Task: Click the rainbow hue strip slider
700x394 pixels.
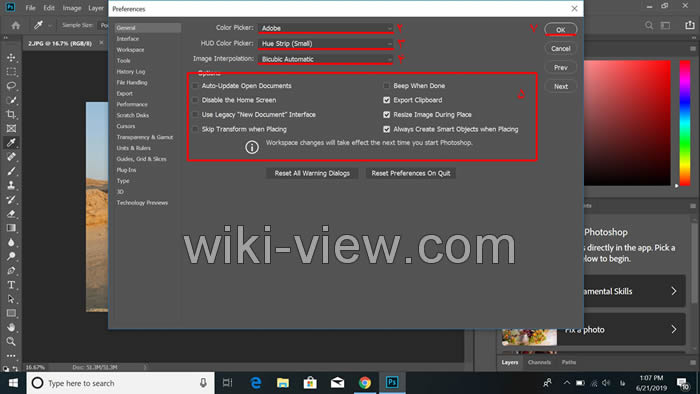Action: pyautogui.click(x=685, y=123)
